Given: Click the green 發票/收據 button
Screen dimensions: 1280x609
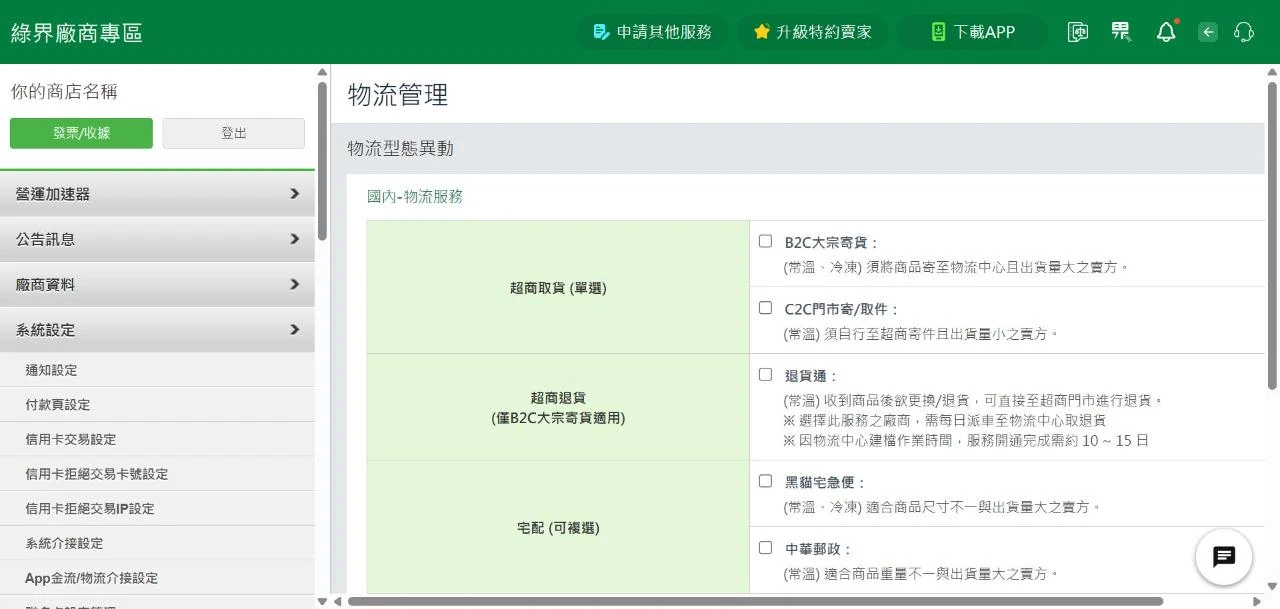Looking at the screenshot, I should [x=81, y=133].
